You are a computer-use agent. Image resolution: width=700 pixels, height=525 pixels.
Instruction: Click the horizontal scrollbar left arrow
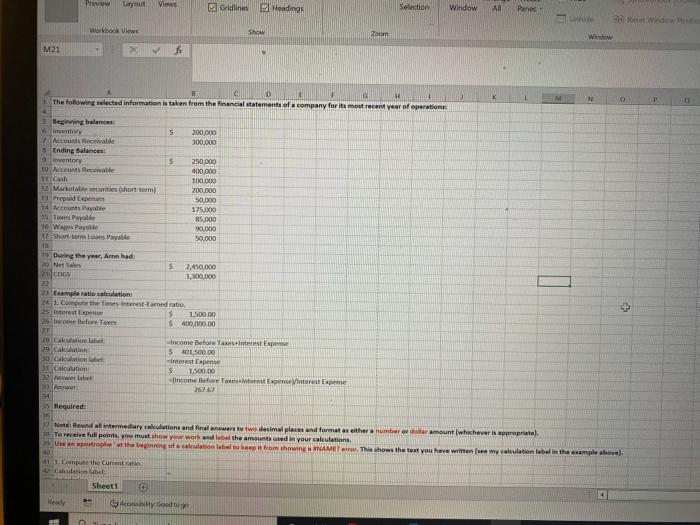(603, 495)
